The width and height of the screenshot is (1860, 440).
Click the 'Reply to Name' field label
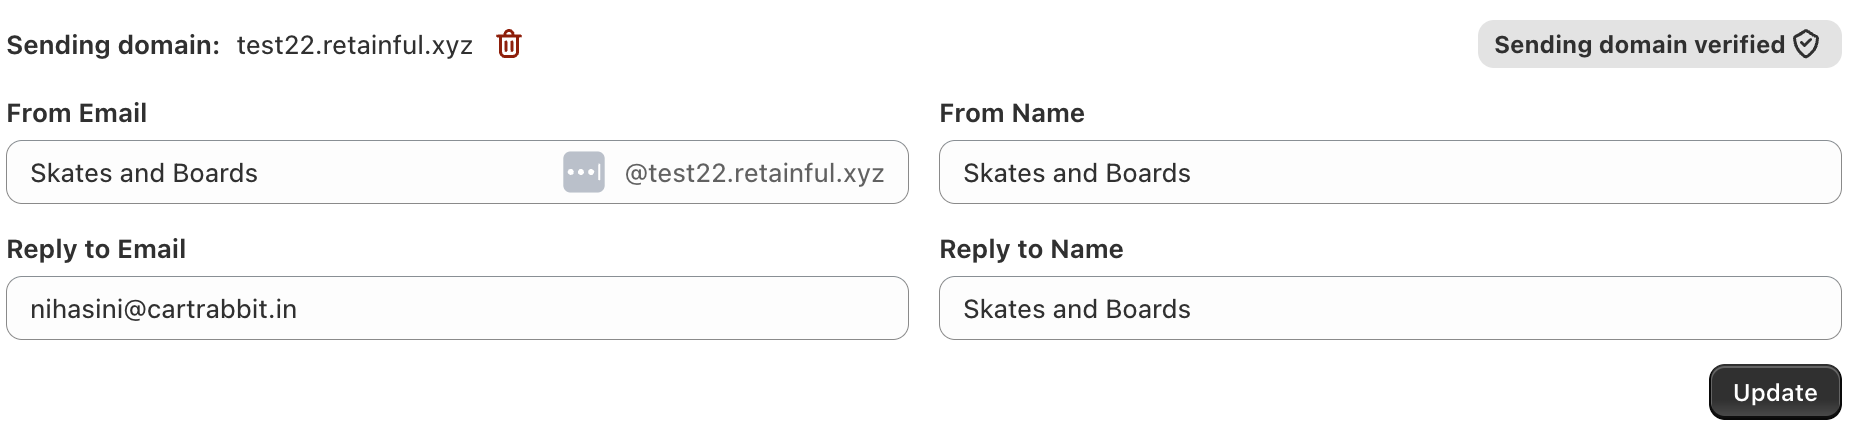click(1031, 249)
